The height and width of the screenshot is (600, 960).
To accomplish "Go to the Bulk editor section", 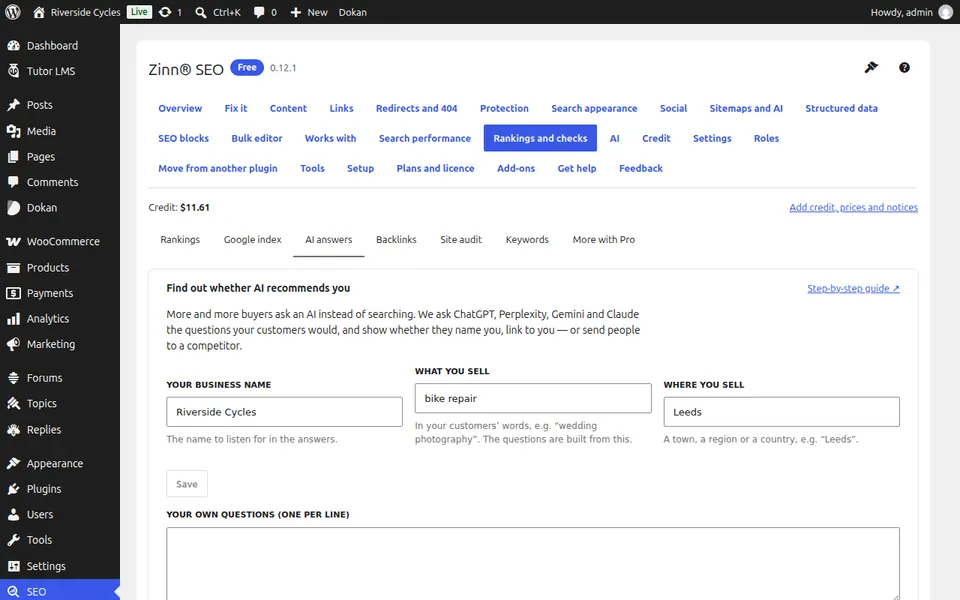I will (x=257, y=138).
